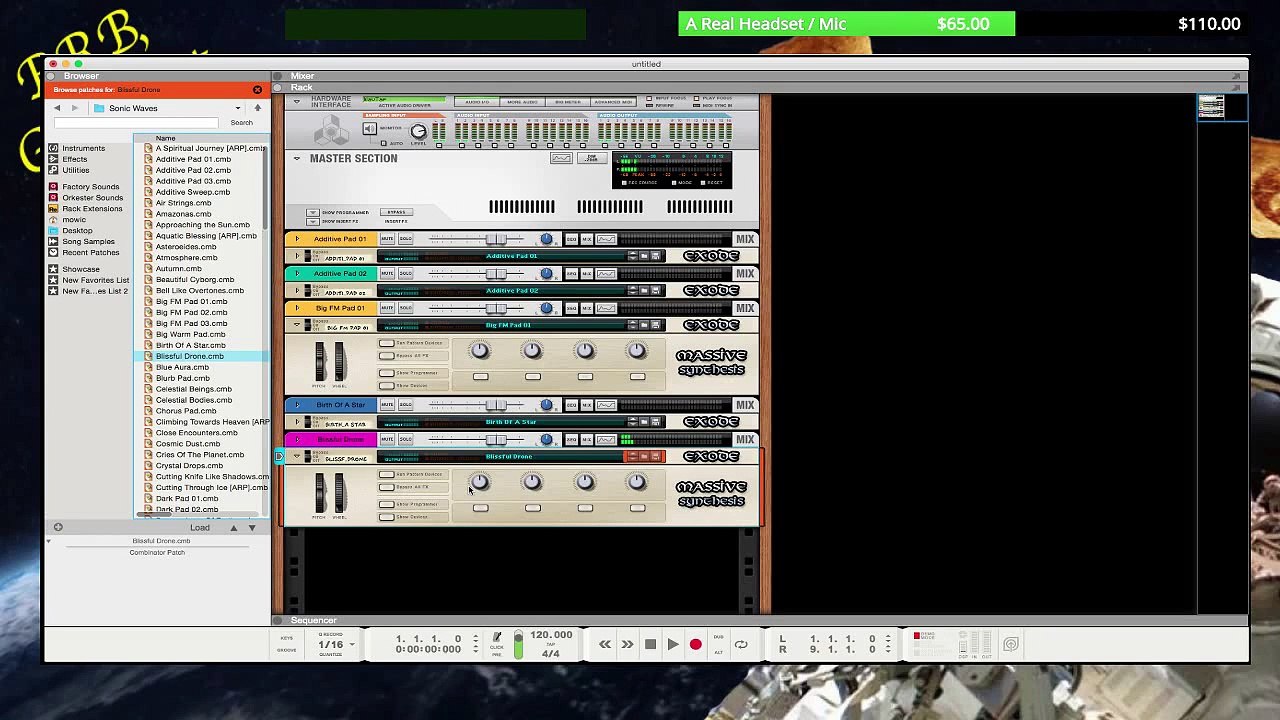Click the add favorites plus icon
This screenshot has width=1280, height=720.
tap(58, 528)
